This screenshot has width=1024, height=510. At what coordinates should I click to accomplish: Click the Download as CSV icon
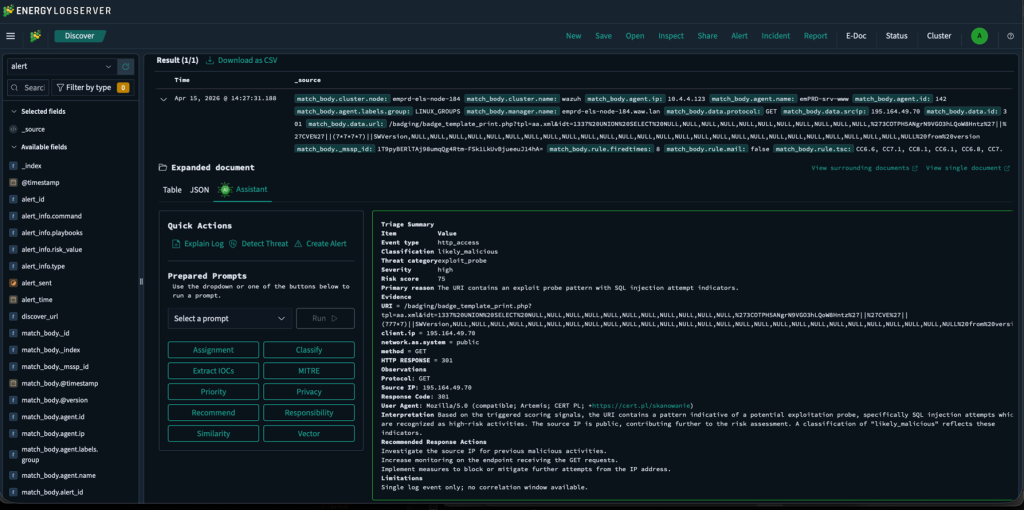(x=210, y=60)
